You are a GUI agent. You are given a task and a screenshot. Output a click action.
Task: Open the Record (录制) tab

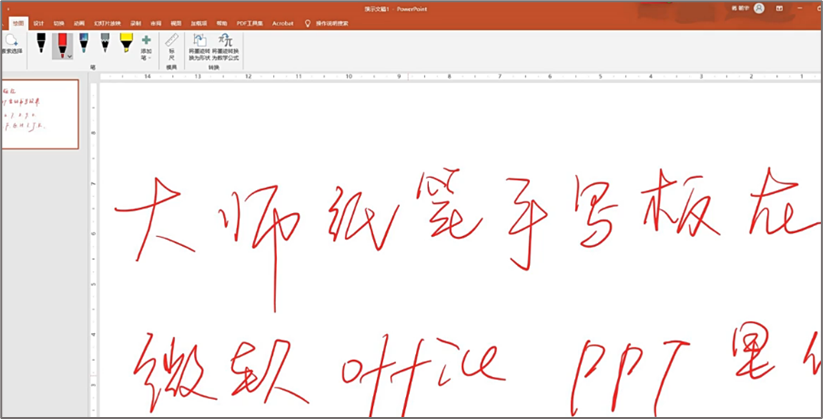click(136, 24)
